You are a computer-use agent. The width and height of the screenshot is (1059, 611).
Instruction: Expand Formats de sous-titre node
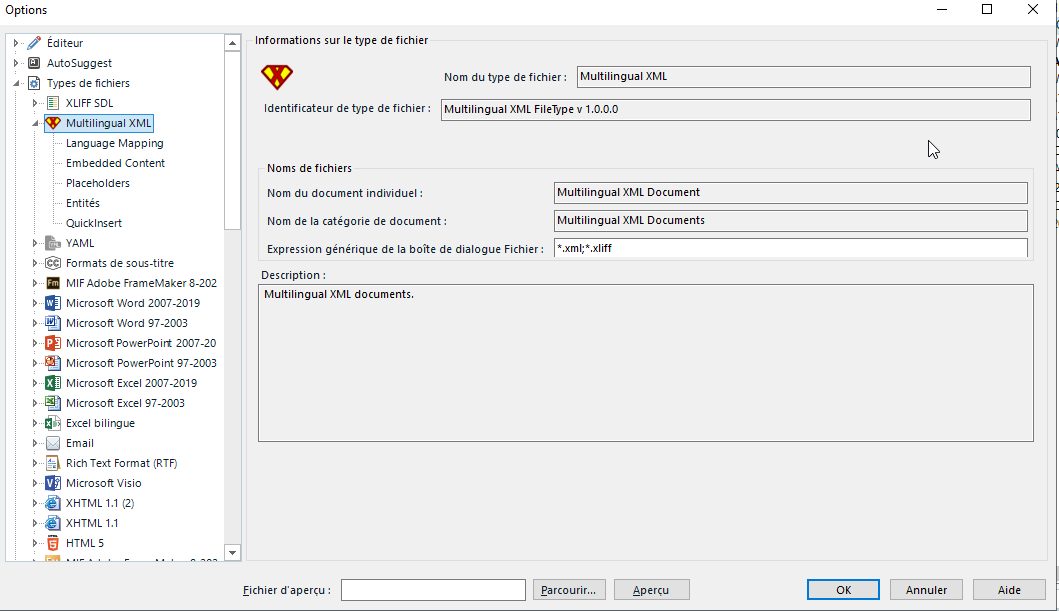click(34, 263)
